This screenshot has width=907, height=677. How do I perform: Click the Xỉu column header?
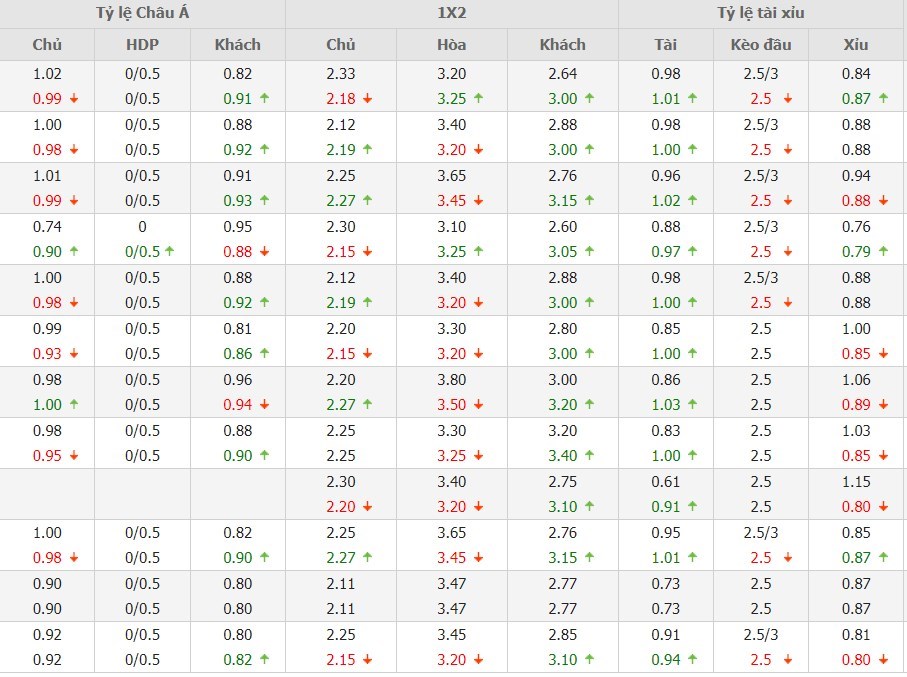point(857,45)
